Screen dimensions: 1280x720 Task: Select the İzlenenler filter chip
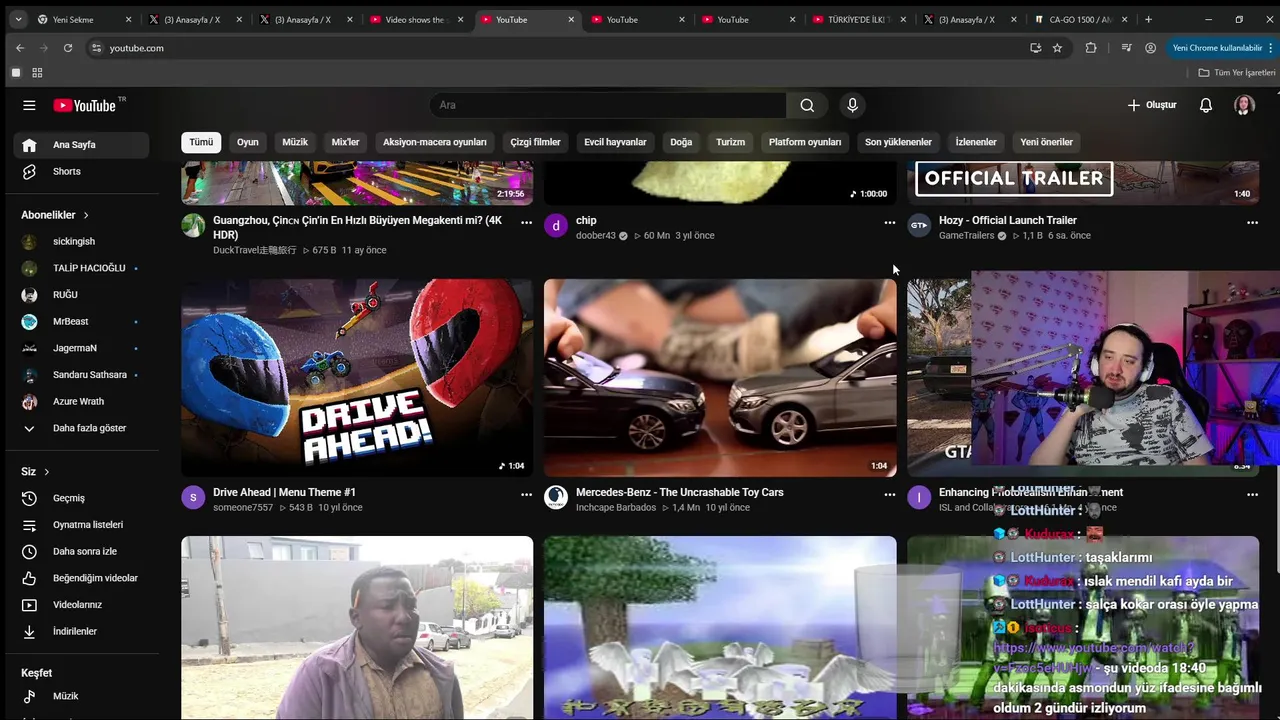976,142
